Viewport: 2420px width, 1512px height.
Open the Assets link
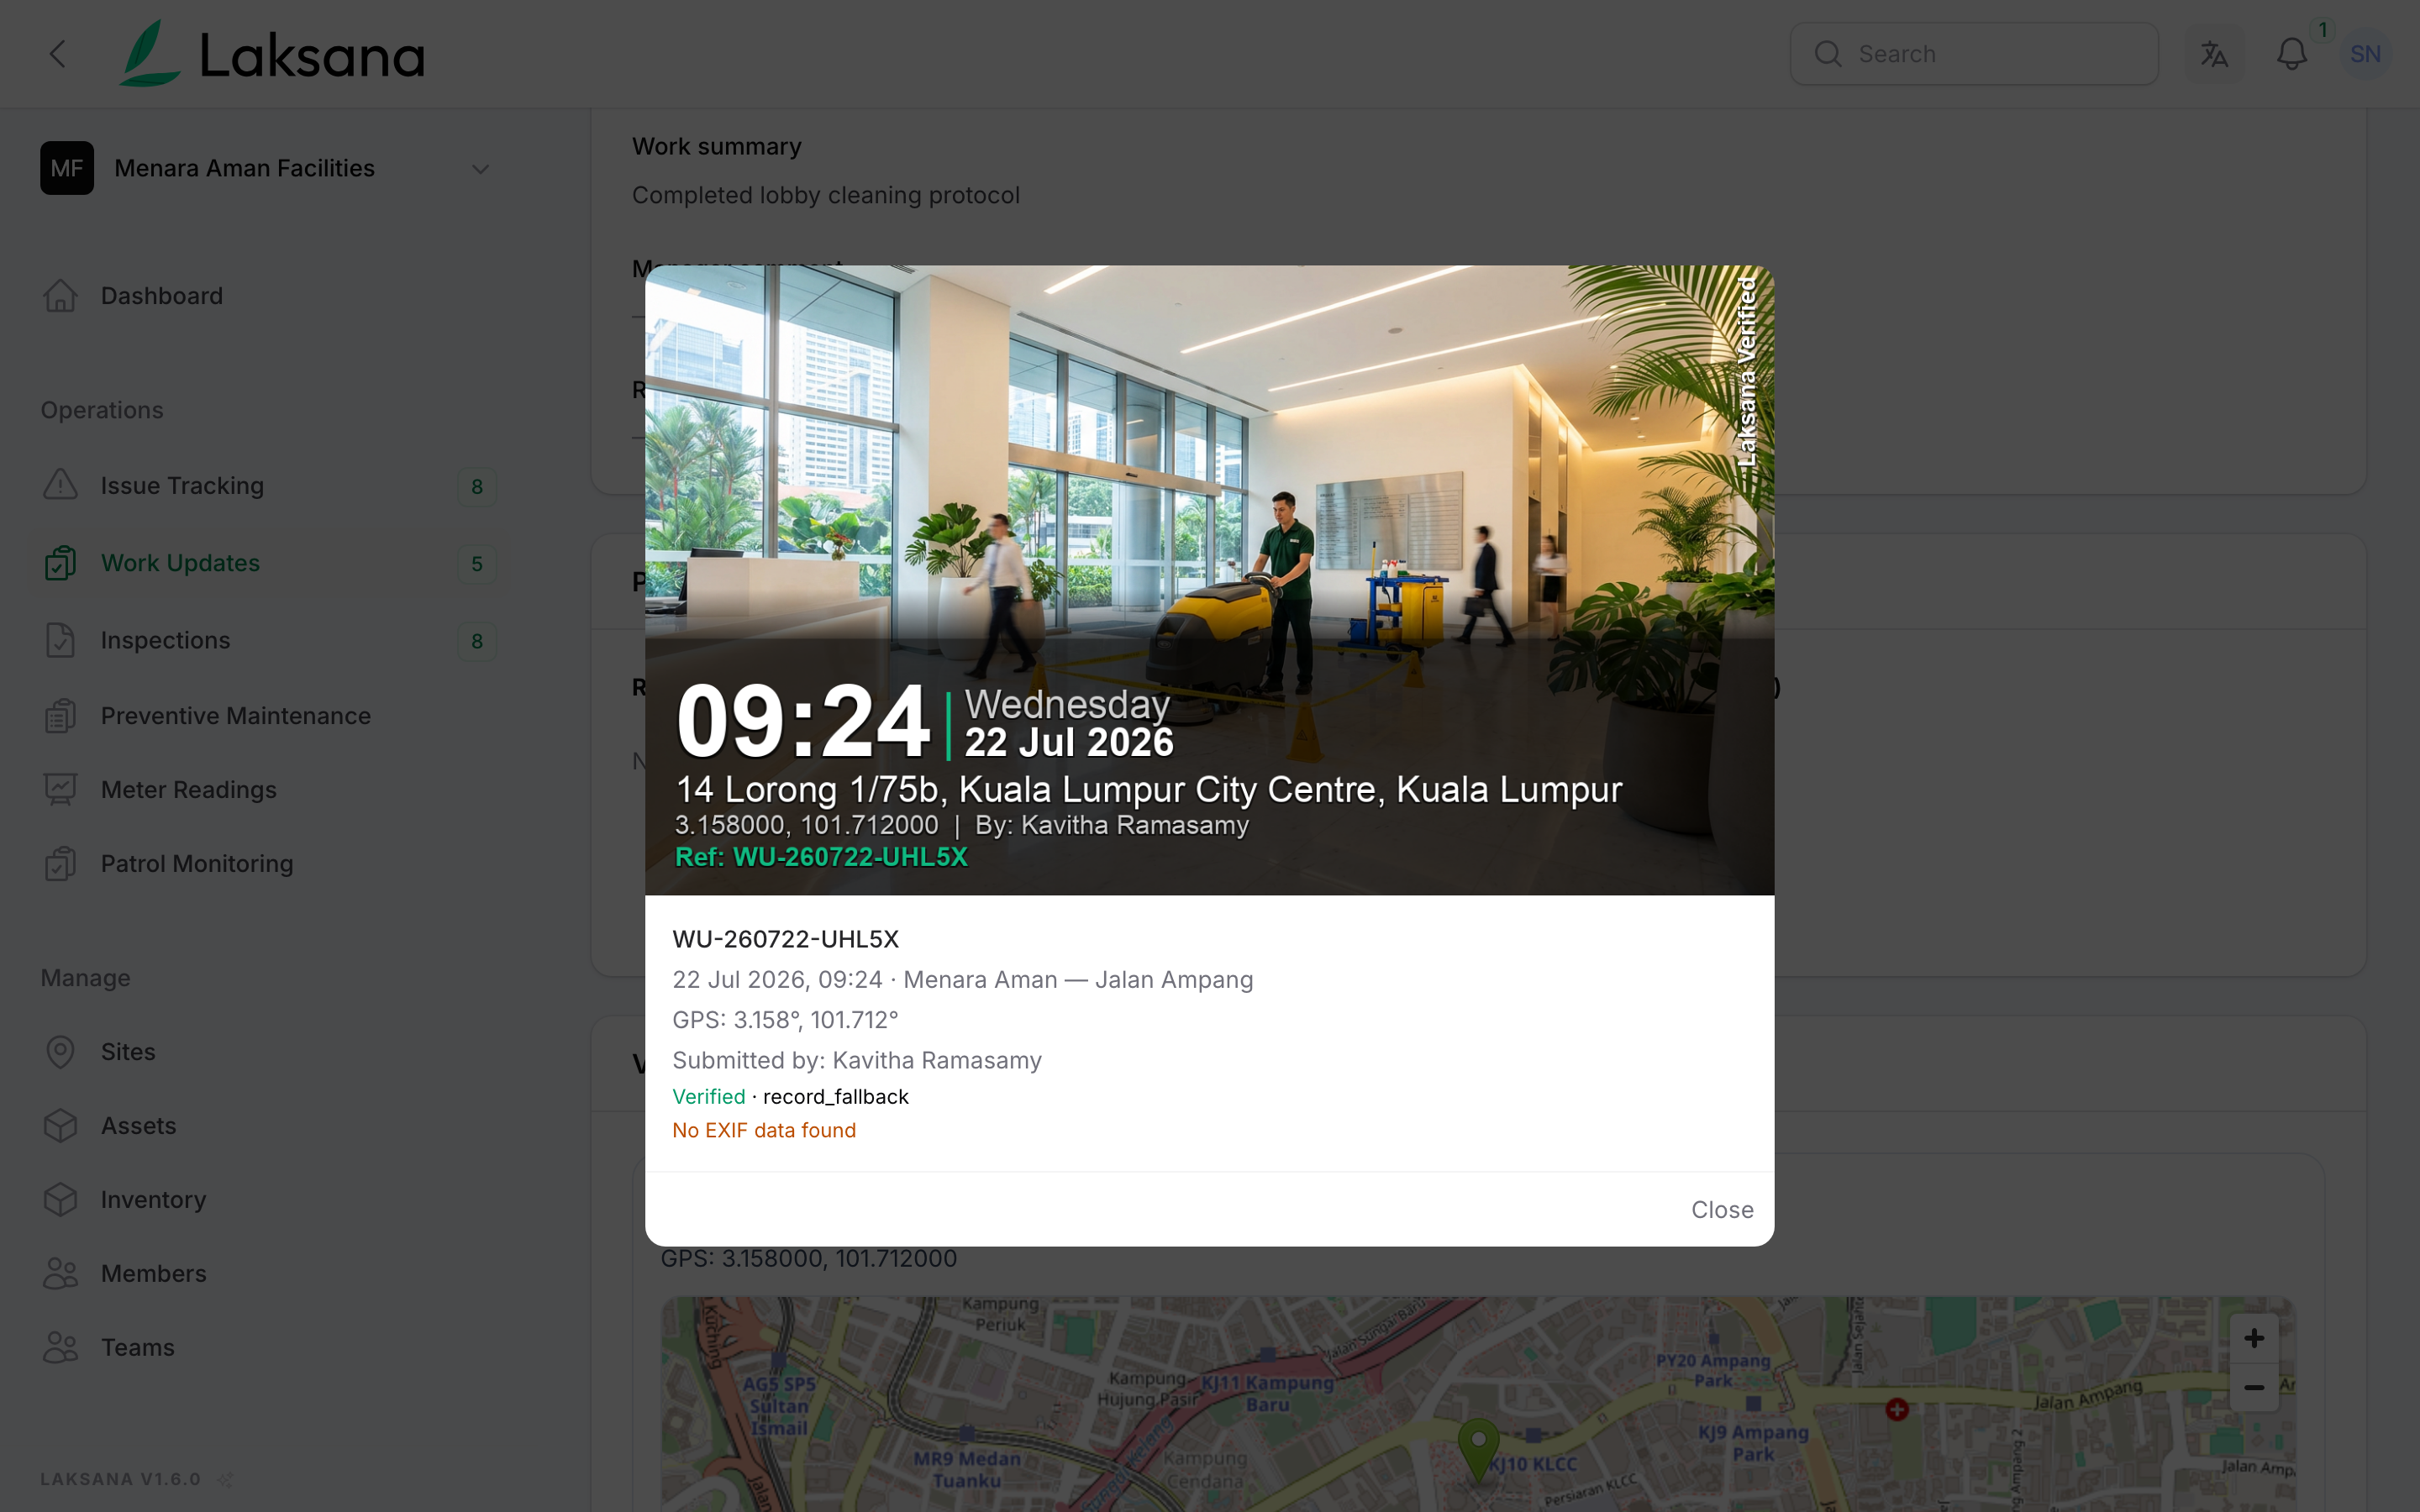pyautogui.click(x=139, y=1126)
